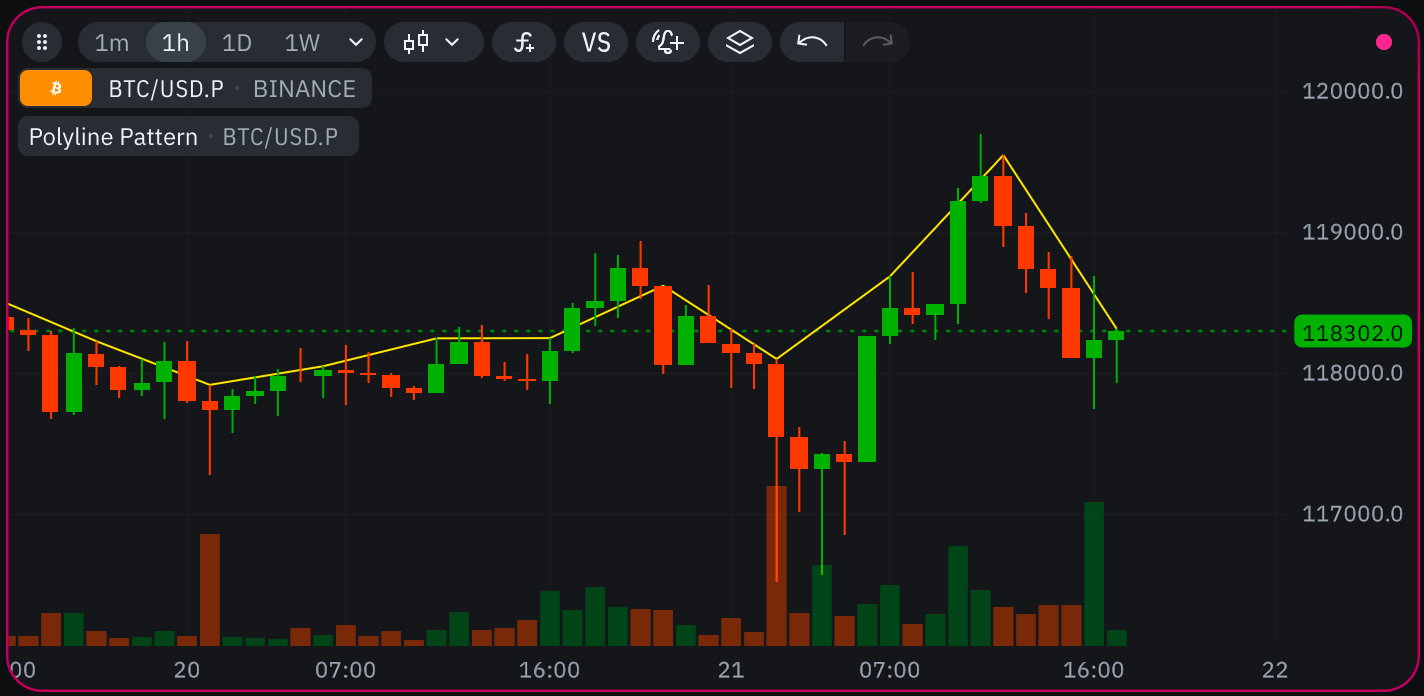Image resolution: width=1424 pixels, height=696 pixels.
Task: Click the 119000.0 price axis label
Action: pos(1352,232)
